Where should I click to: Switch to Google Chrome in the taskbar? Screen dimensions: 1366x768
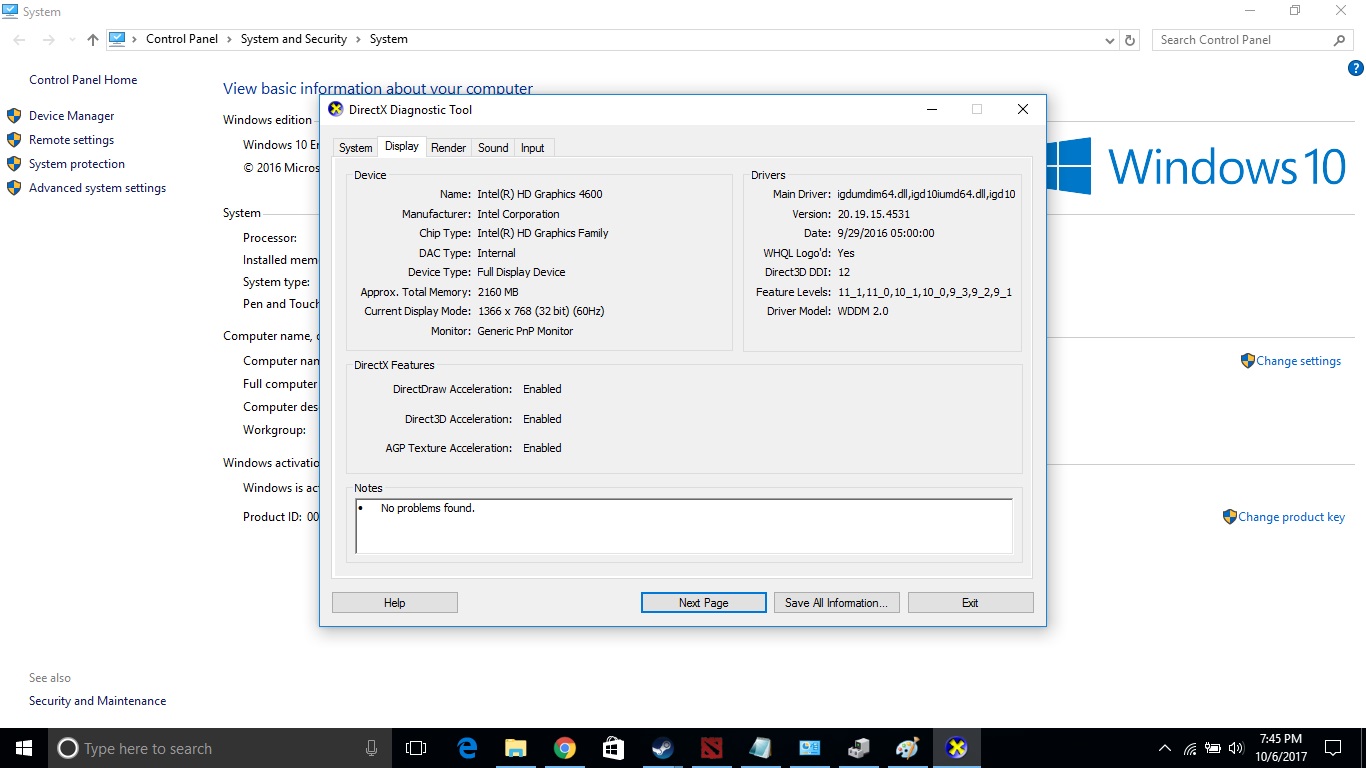tap(565, 748)
